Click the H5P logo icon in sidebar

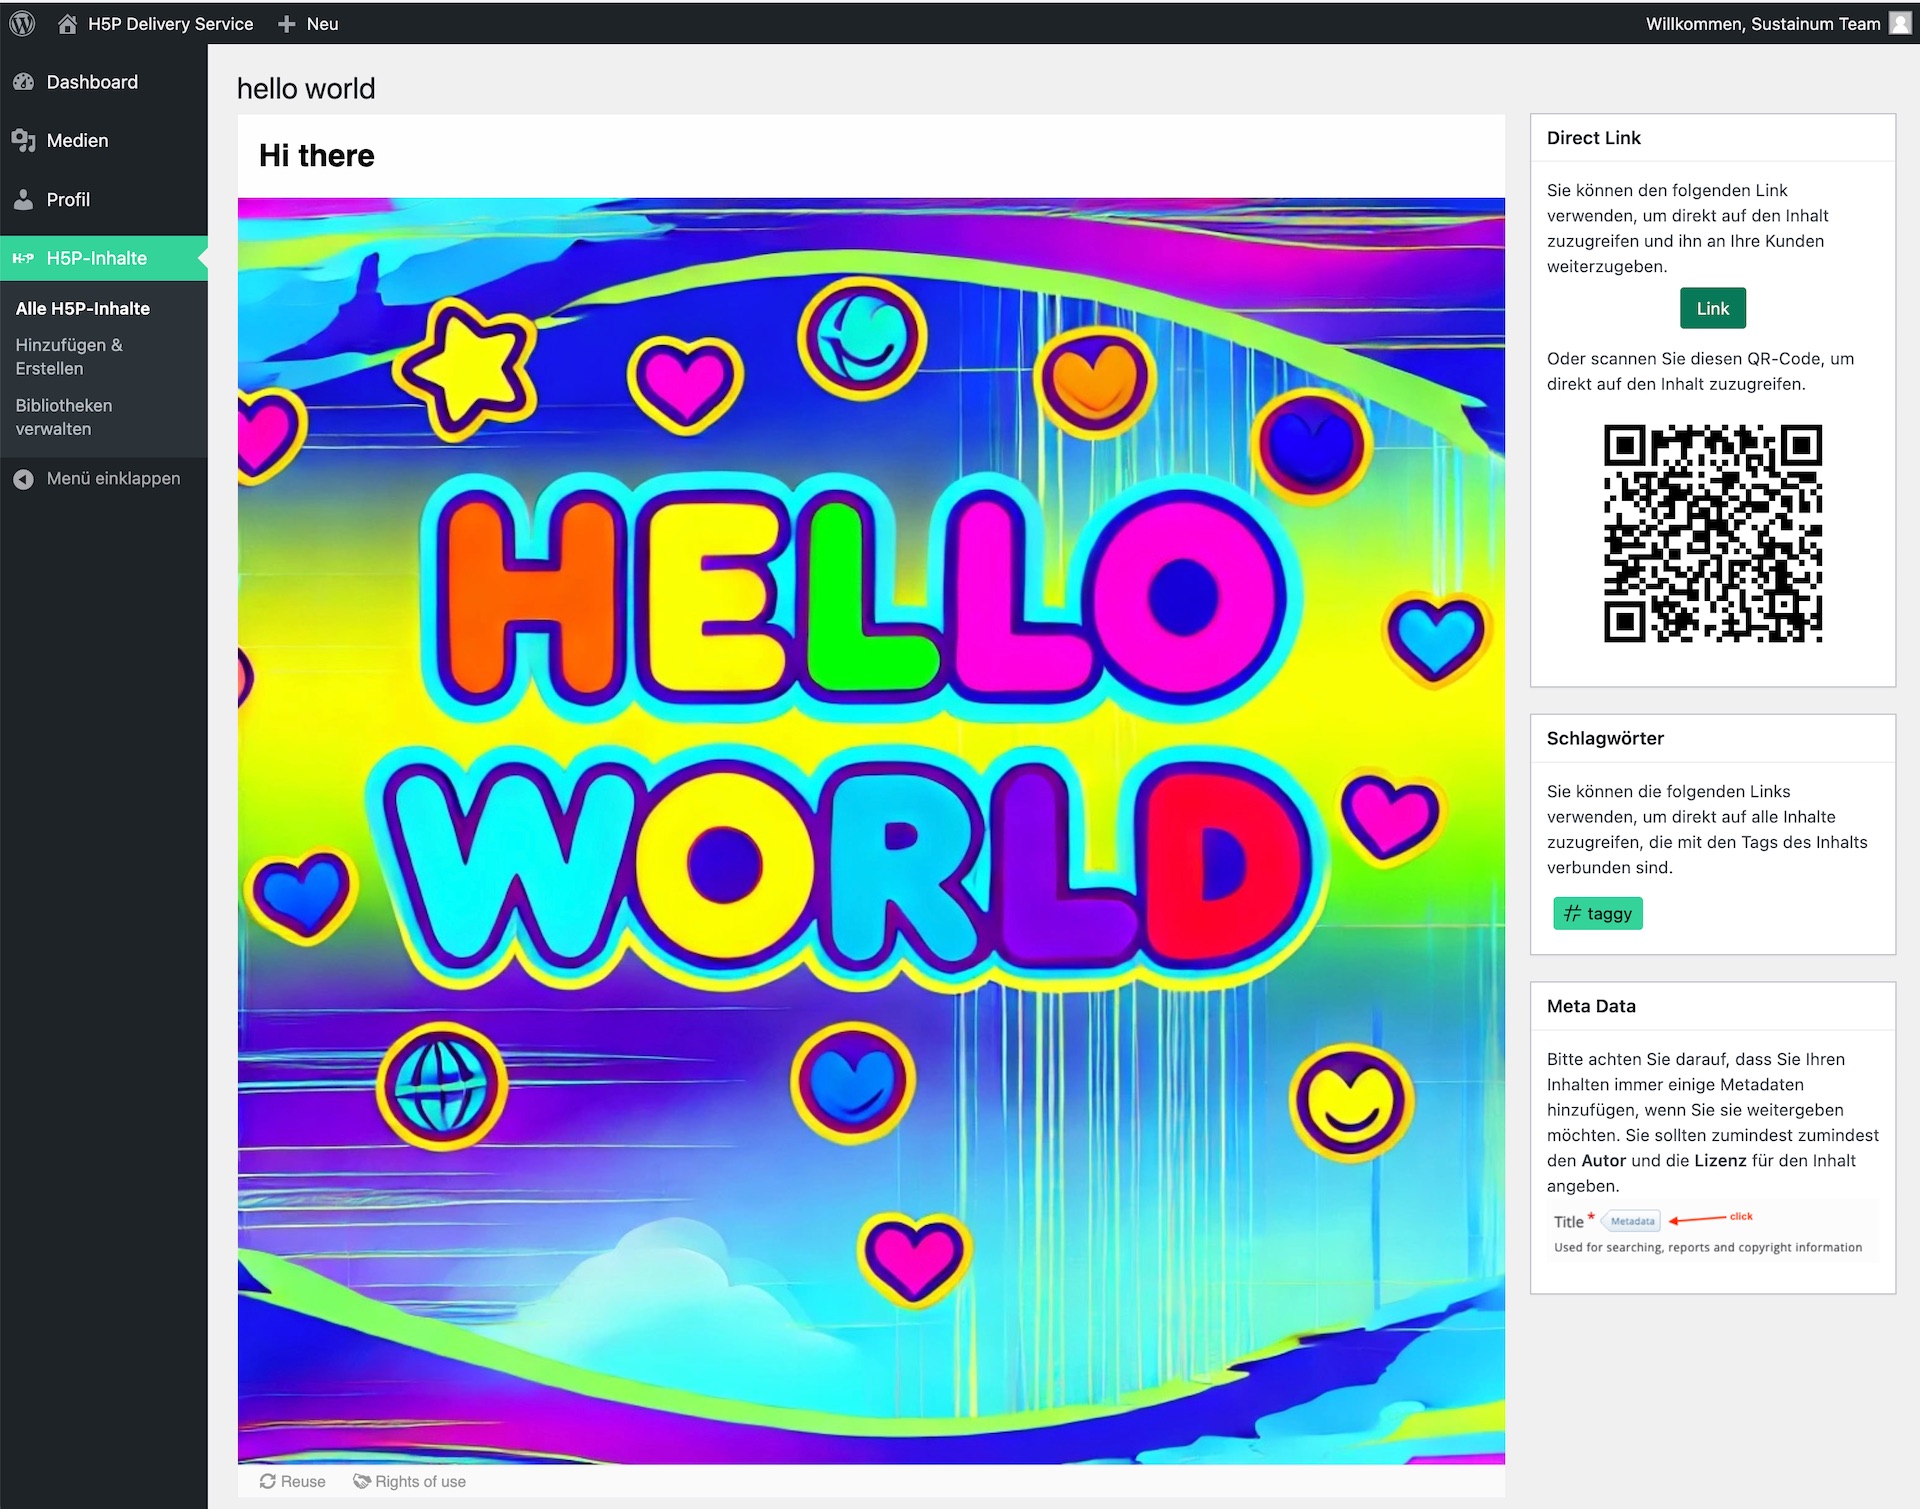pos(23,258)
